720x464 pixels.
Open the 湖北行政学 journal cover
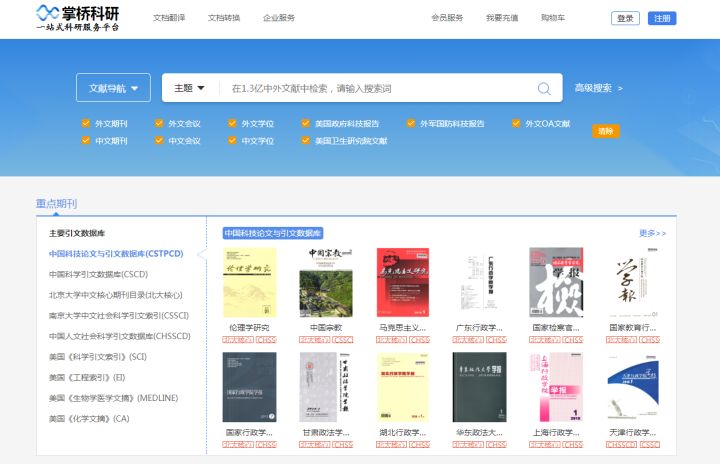[x=403, y=387]
